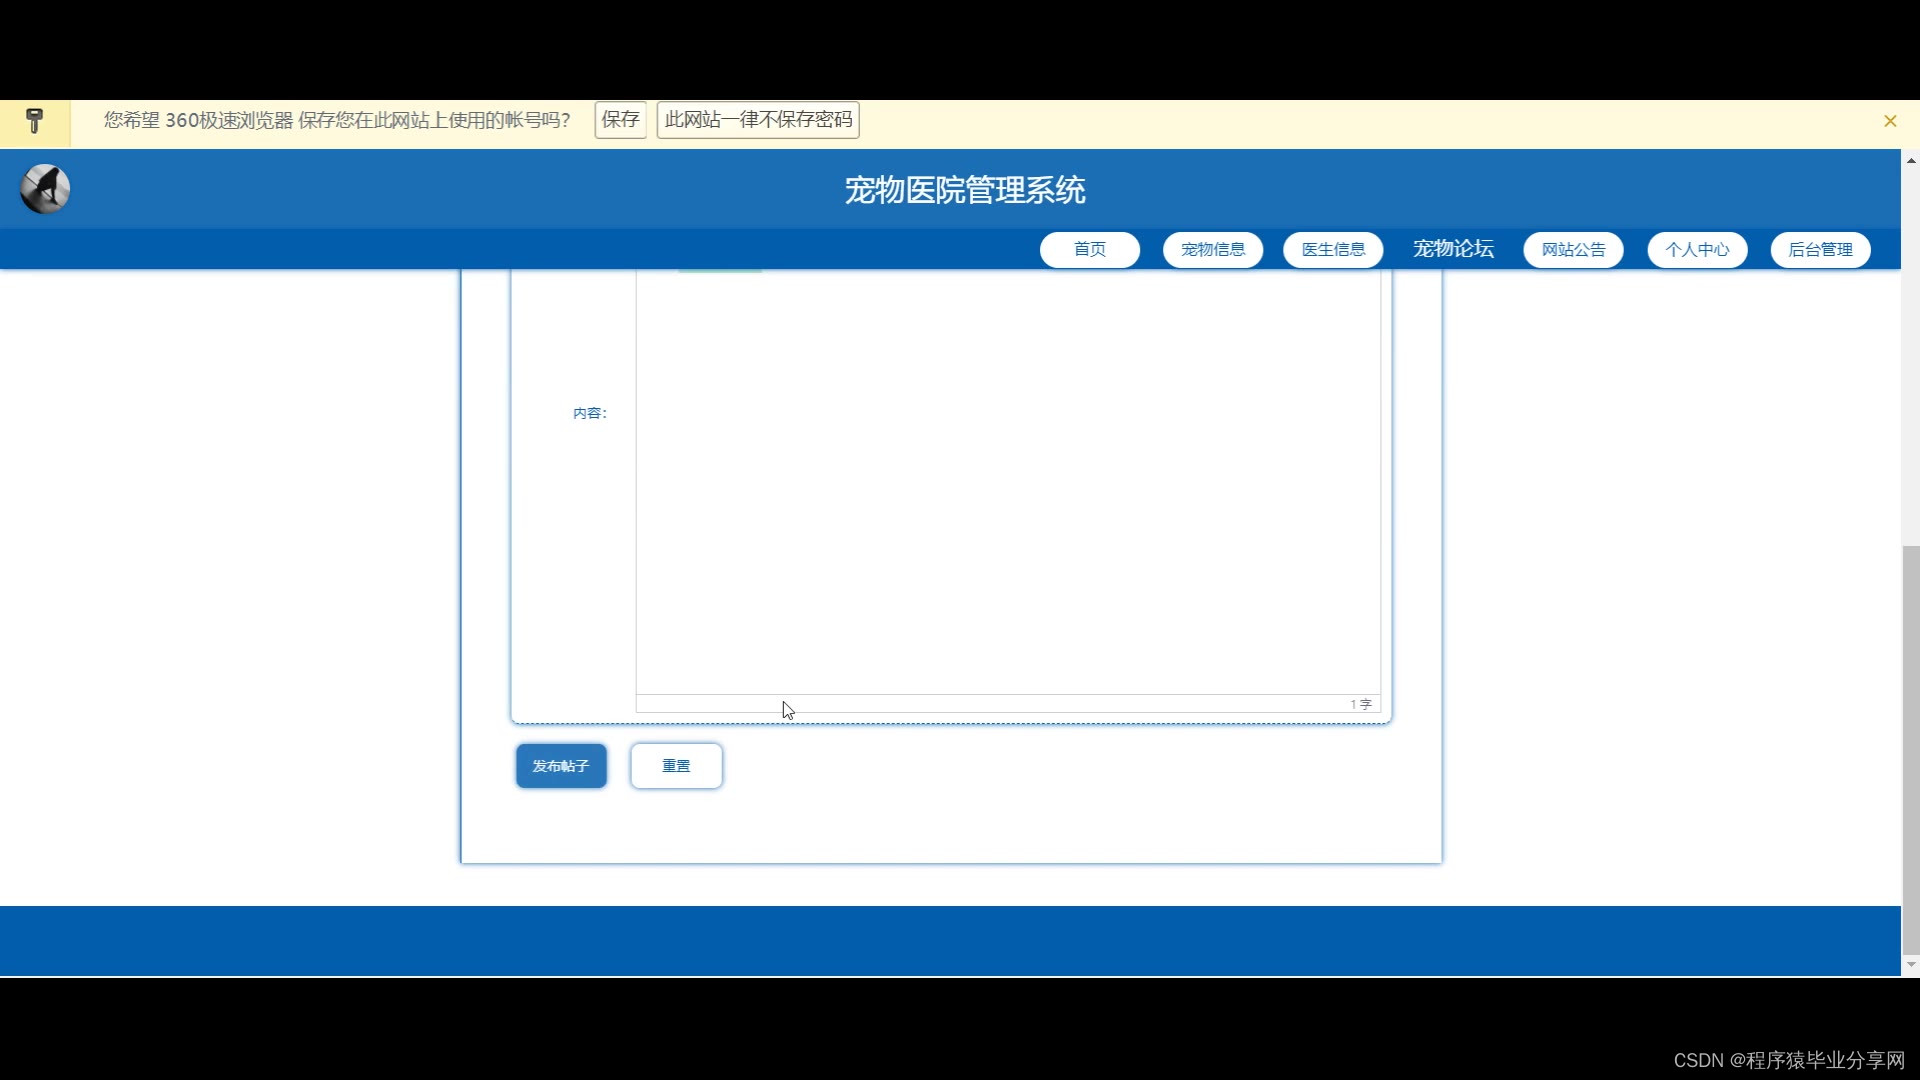
Task: Focus the 内容 rich text editor area
Action: [1007, 480]
